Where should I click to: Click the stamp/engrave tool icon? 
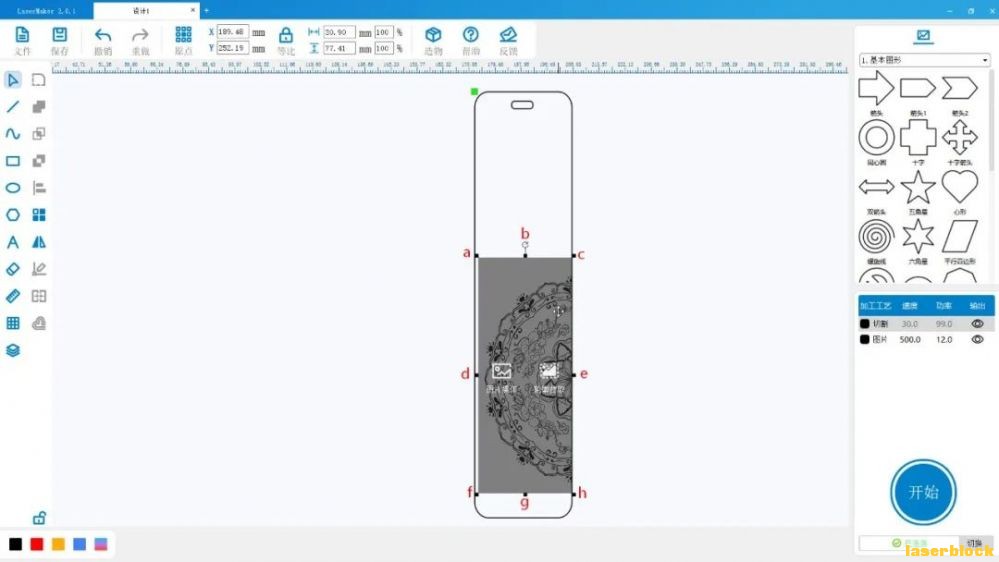(39, 323)
